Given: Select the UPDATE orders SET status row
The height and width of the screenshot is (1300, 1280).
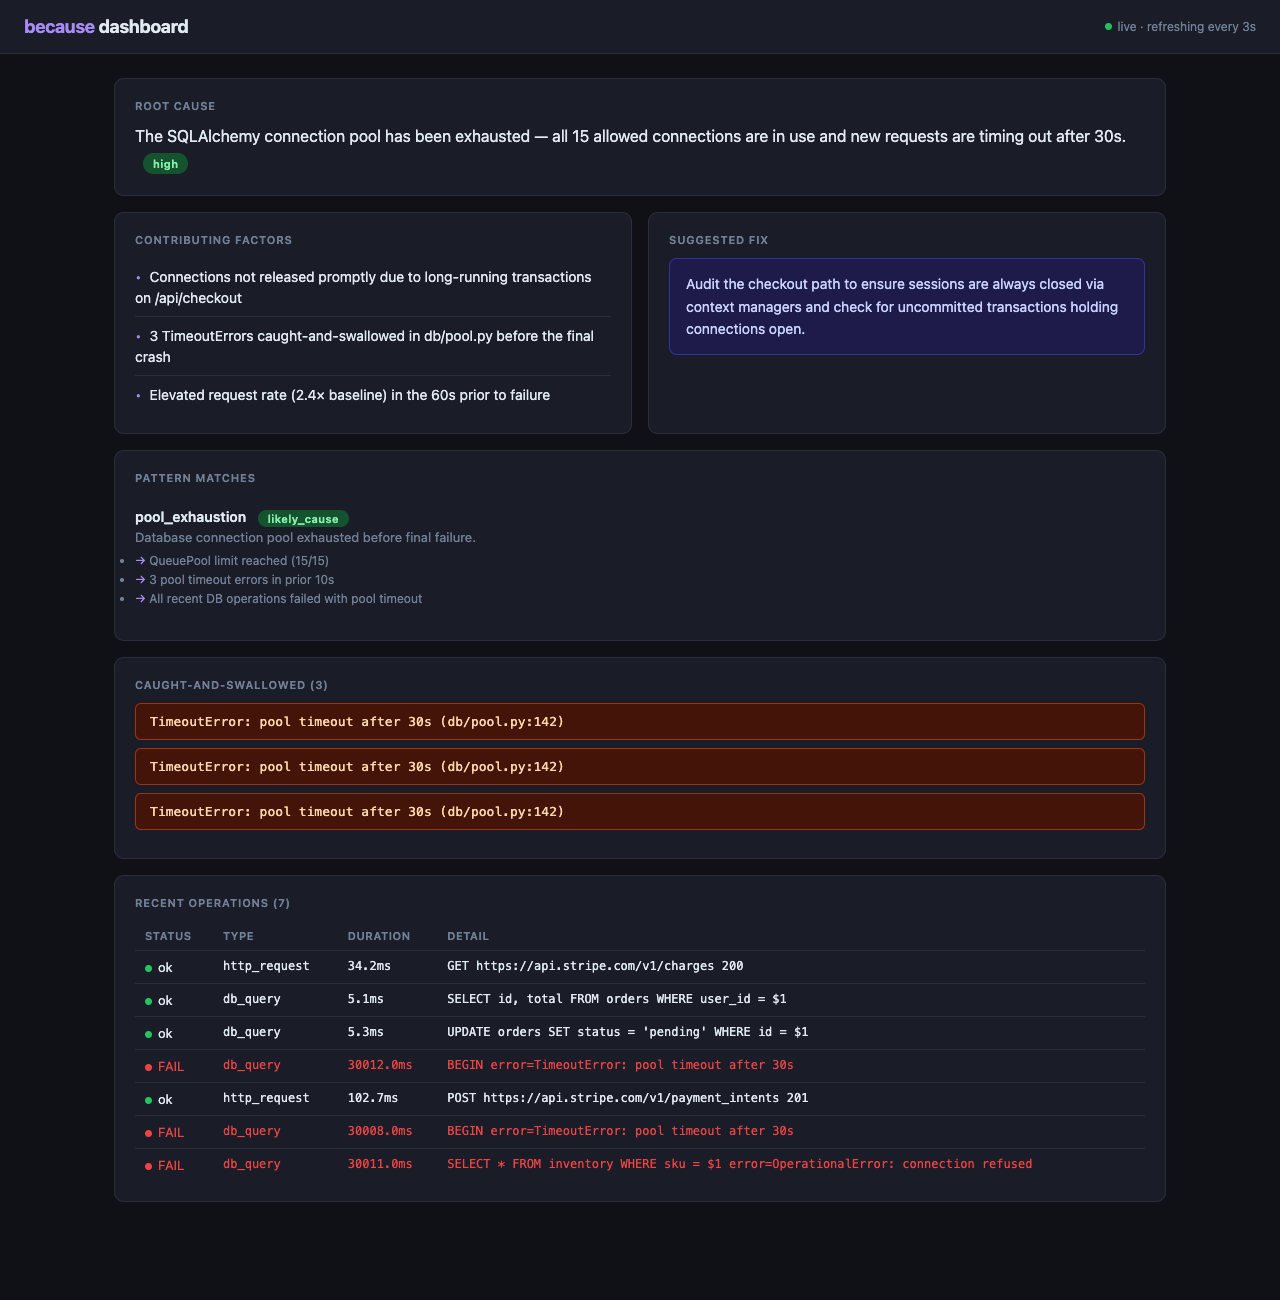Looking at the screenshot, I should (x=640, y=1032).
